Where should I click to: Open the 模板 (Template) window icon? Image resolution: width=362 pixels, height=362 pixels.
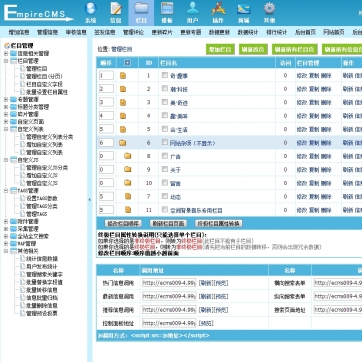pos(167,9)
